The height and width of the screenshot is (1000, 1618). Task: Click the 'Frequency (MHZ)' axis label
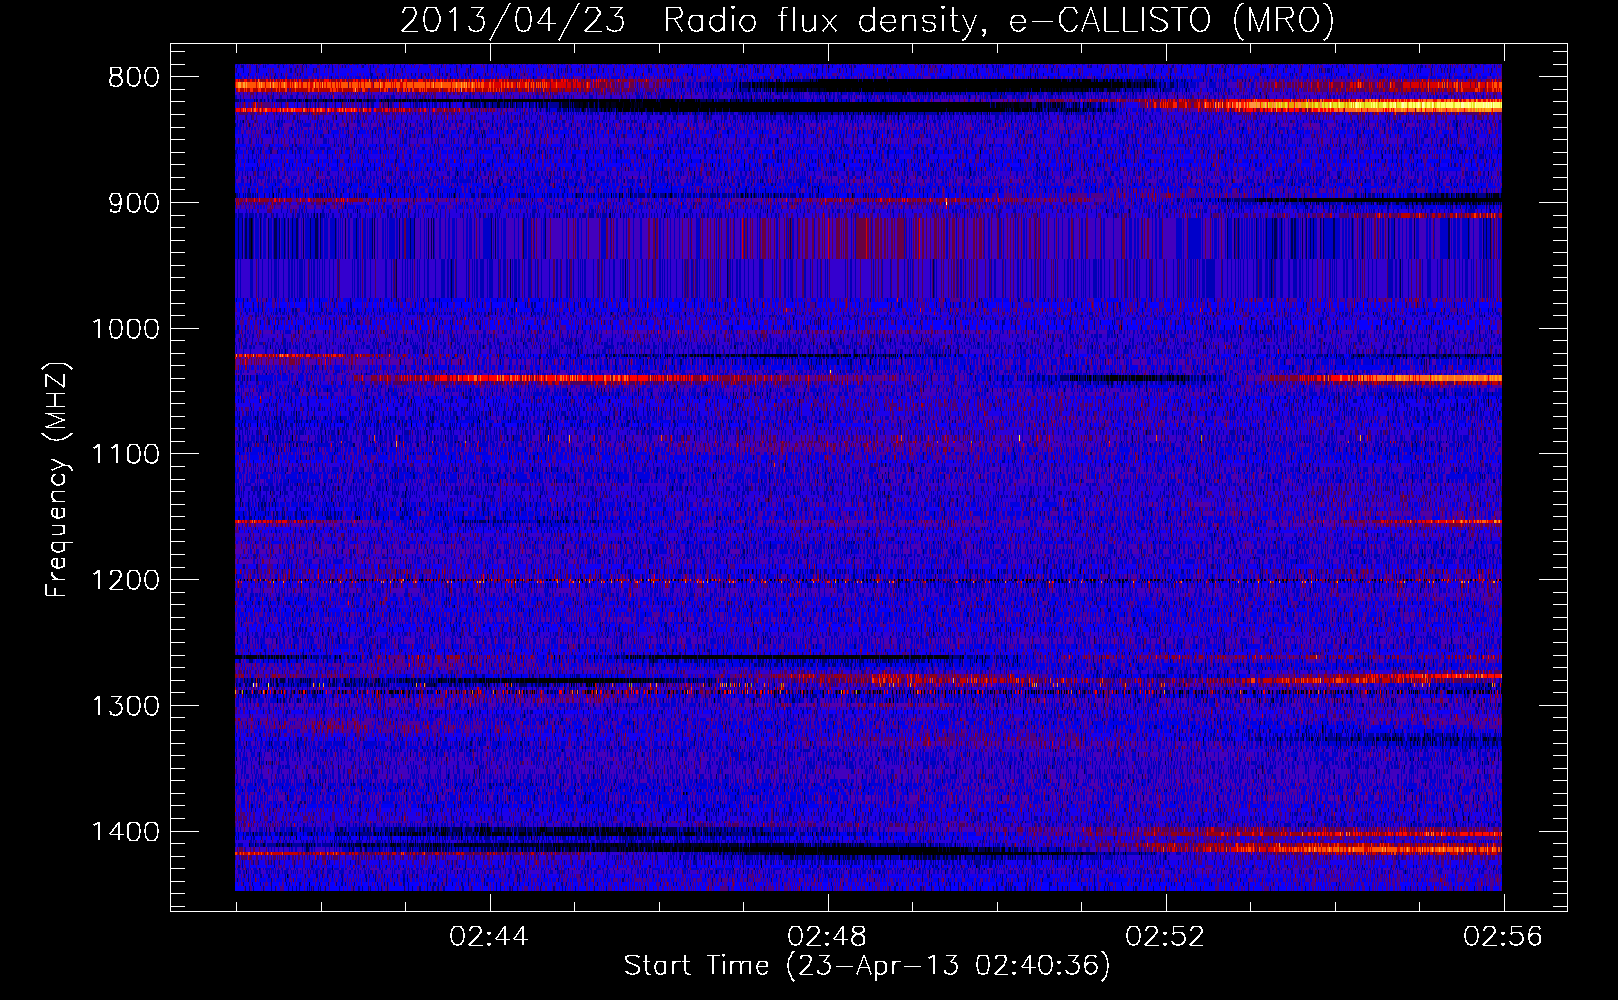pos(57,480)
